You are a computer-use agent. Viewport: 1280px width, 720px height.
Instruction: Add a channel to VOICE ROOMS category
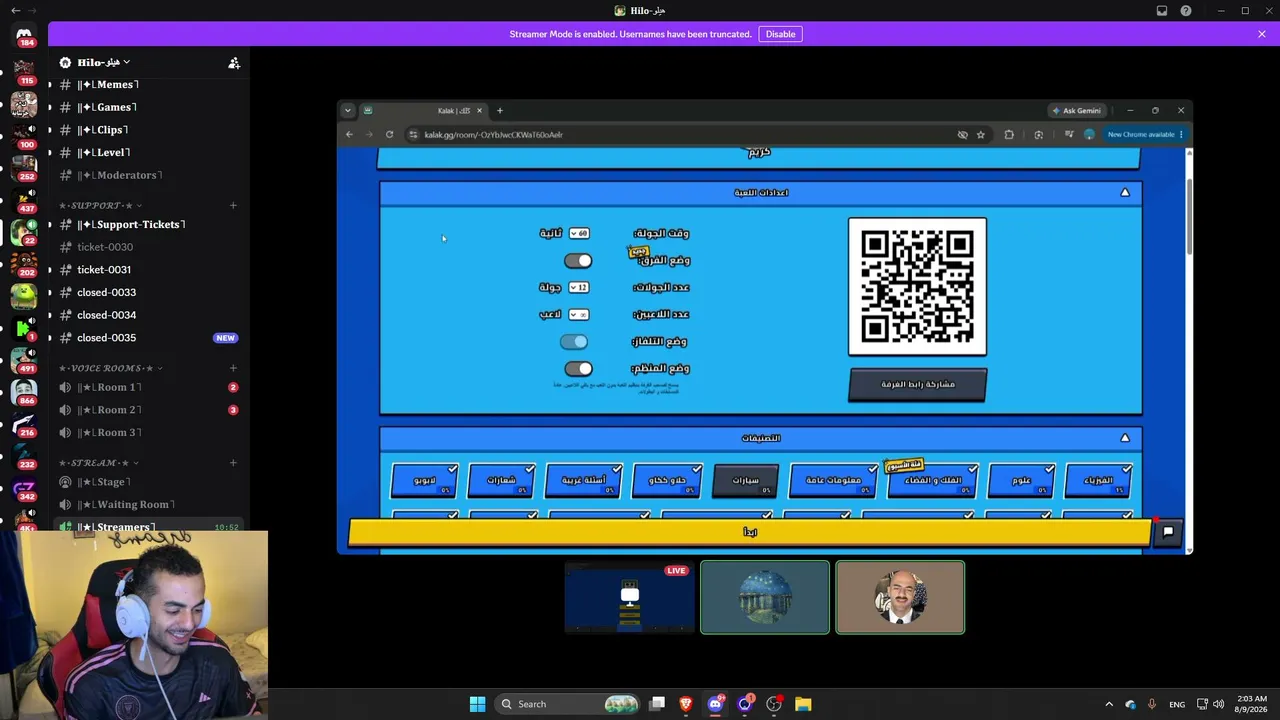click(x=233, y=368)
